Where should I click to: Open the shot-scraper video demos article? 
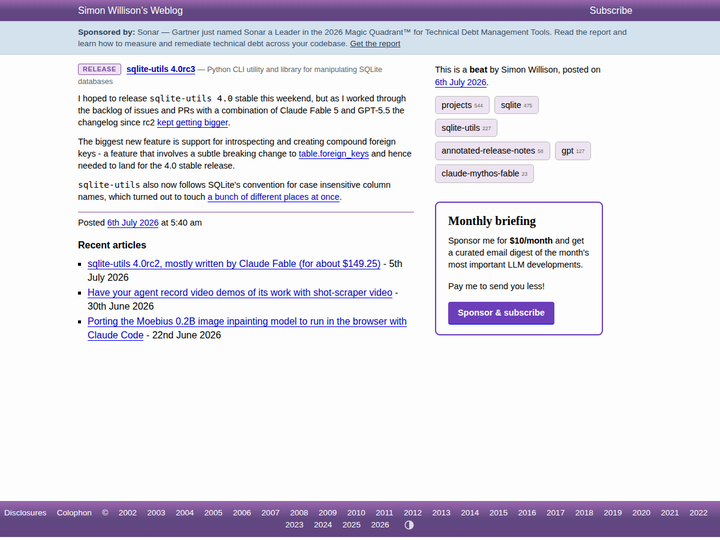[x=240, y=293]
